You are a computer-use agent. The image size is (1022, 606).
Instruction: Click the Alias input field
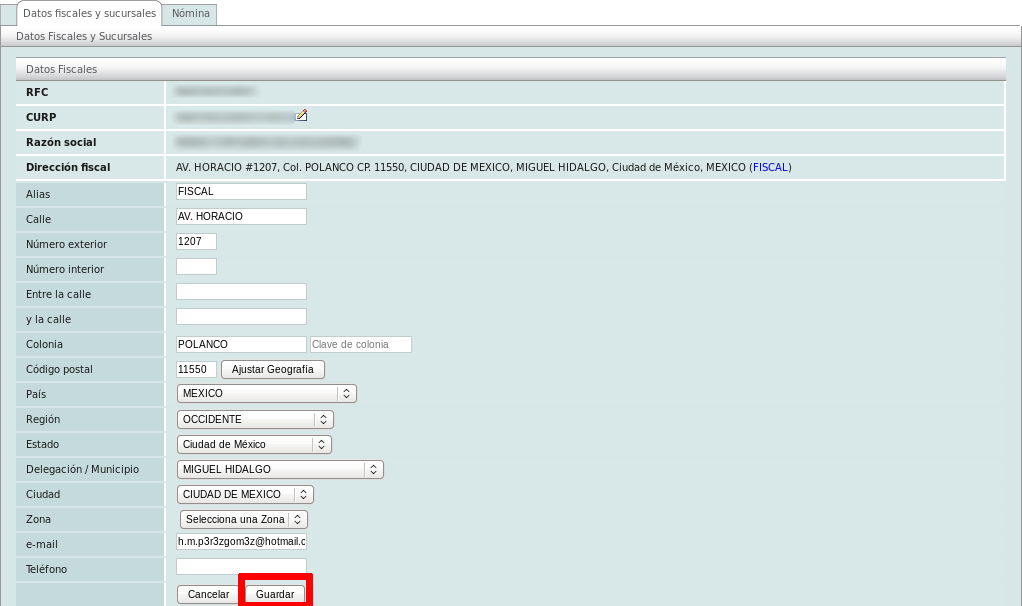(241, 191)
